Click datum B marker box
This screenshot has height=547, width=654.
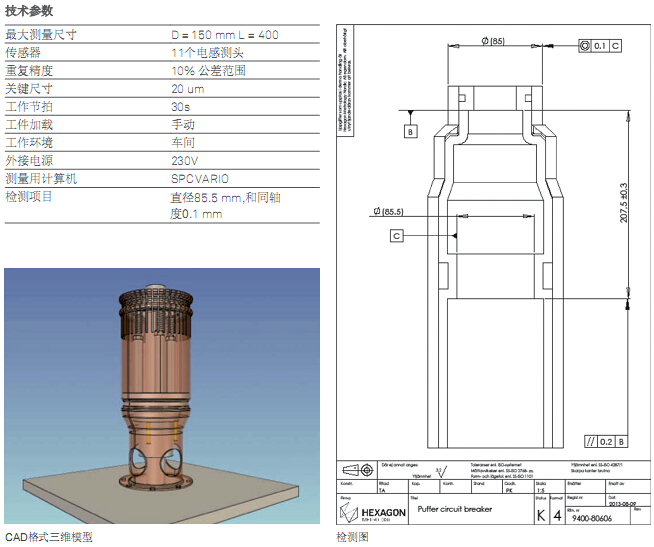pyautogui.click(x=410, y=132)
